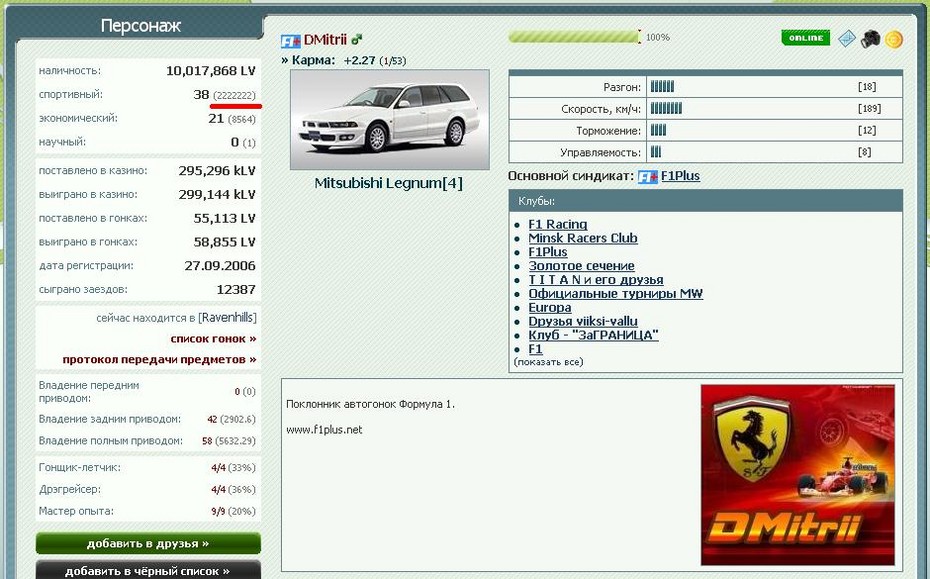Image resolution: width=930 pixels, height=579 pixels.
Task: Click the gold coin icon
Action: click(894, 39)
